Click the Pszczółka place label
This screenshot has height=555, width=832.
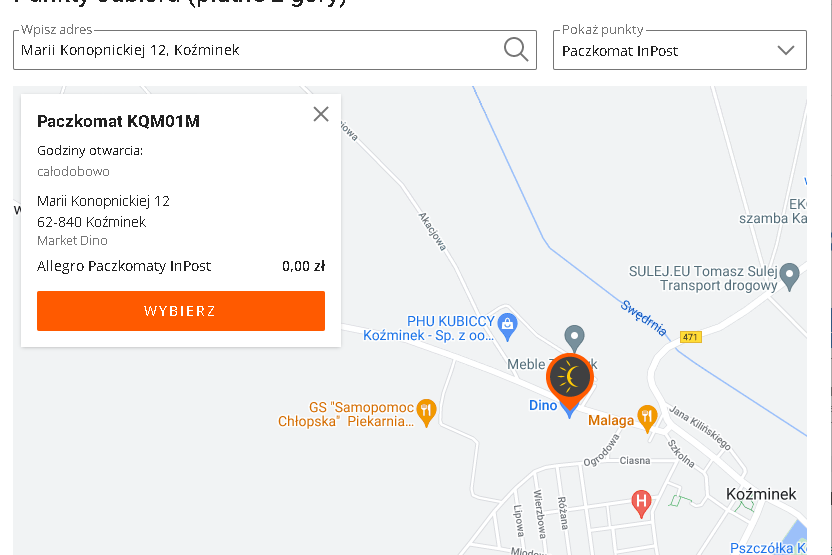pos(768,548)
